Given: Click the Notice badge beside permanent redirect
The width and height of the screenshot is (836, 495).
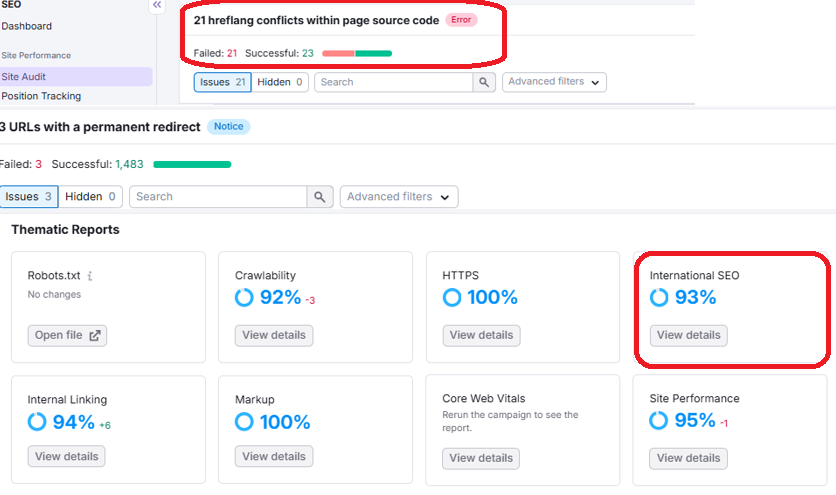Looking at the screenshot, I should [x=228, y=126].
